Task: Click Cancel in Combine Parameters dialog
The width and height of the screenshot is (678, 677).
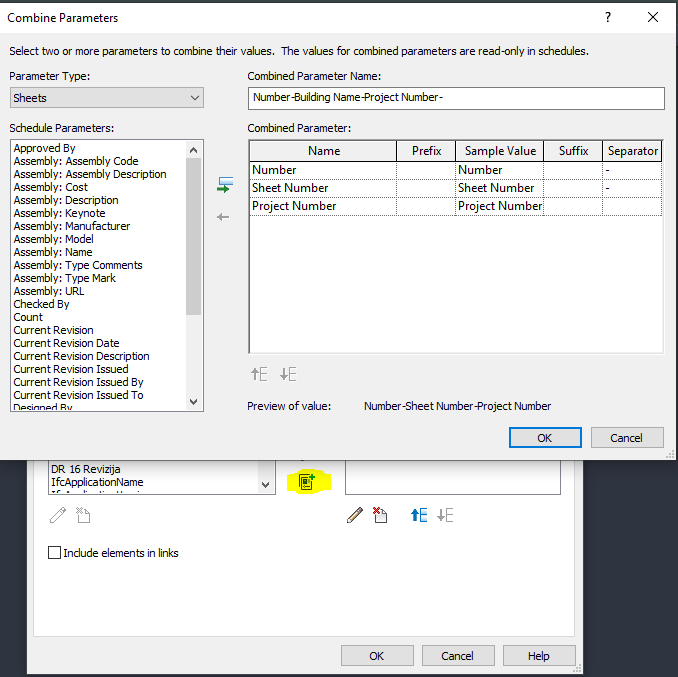Action: [627, 437]
